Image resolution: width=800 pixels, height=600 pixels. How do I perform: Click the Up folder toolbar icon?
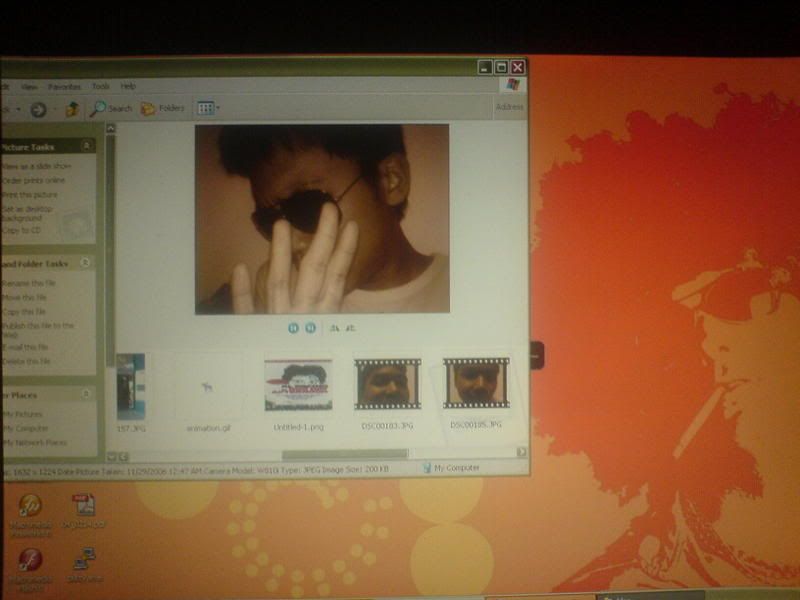(72, 109)
